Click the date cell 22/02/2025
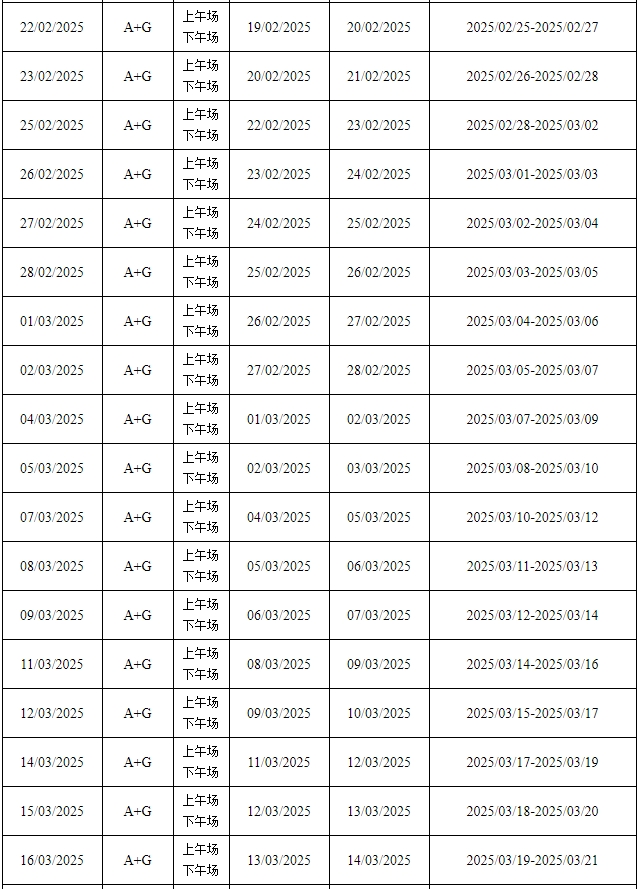639x889 pixels. click(52, 27)
